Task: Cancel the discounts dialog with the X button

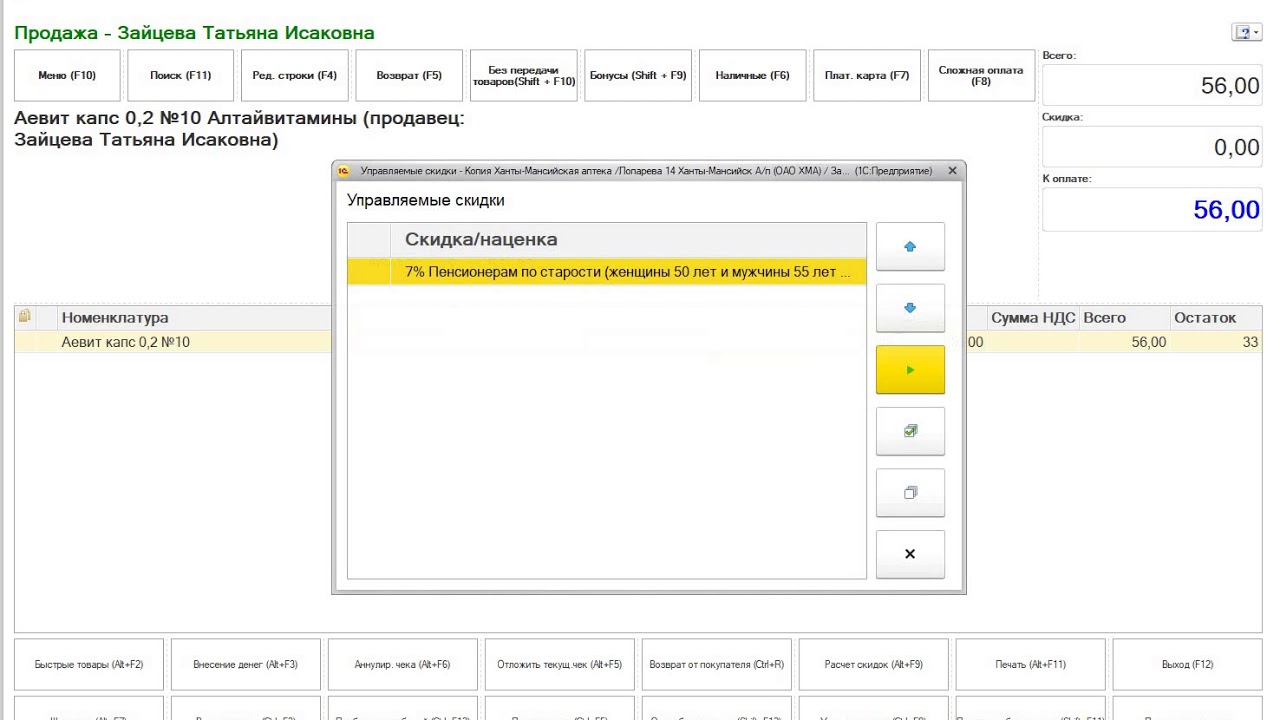Action: tap(910, 554)
